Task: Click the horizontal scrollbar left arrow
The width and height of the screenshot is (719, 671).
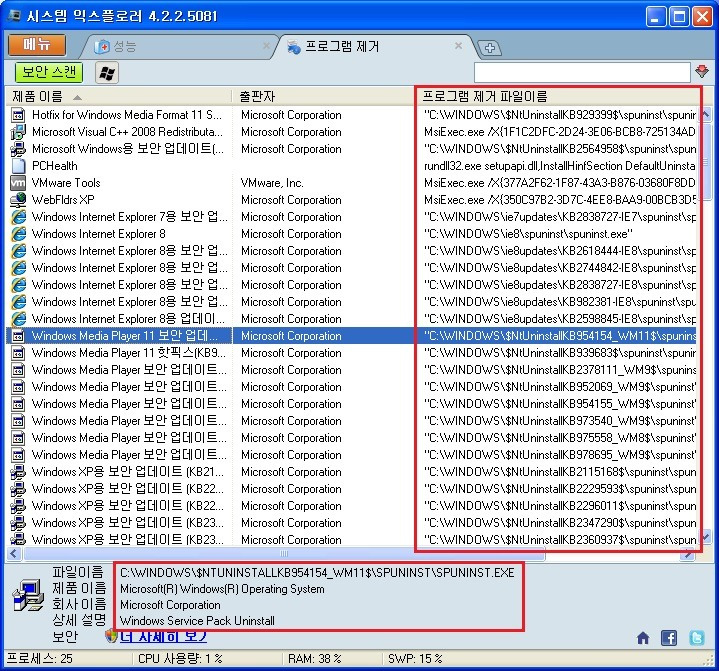Action: [x=14, y=554]
